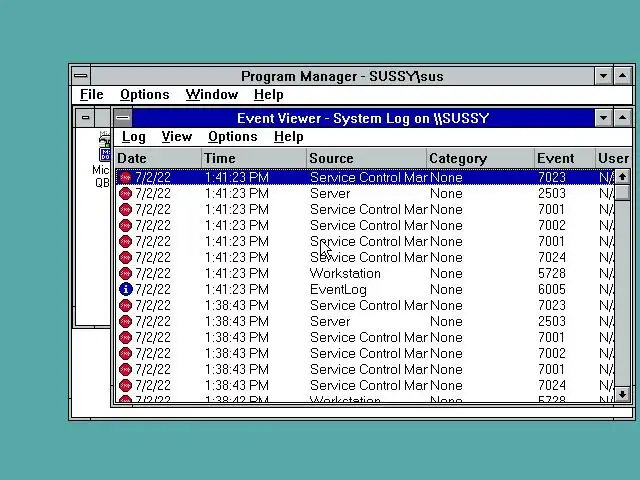Click the Workstation source at 1:41:23 PM
This screenshot has width=640, height=480.
point(345,273)
